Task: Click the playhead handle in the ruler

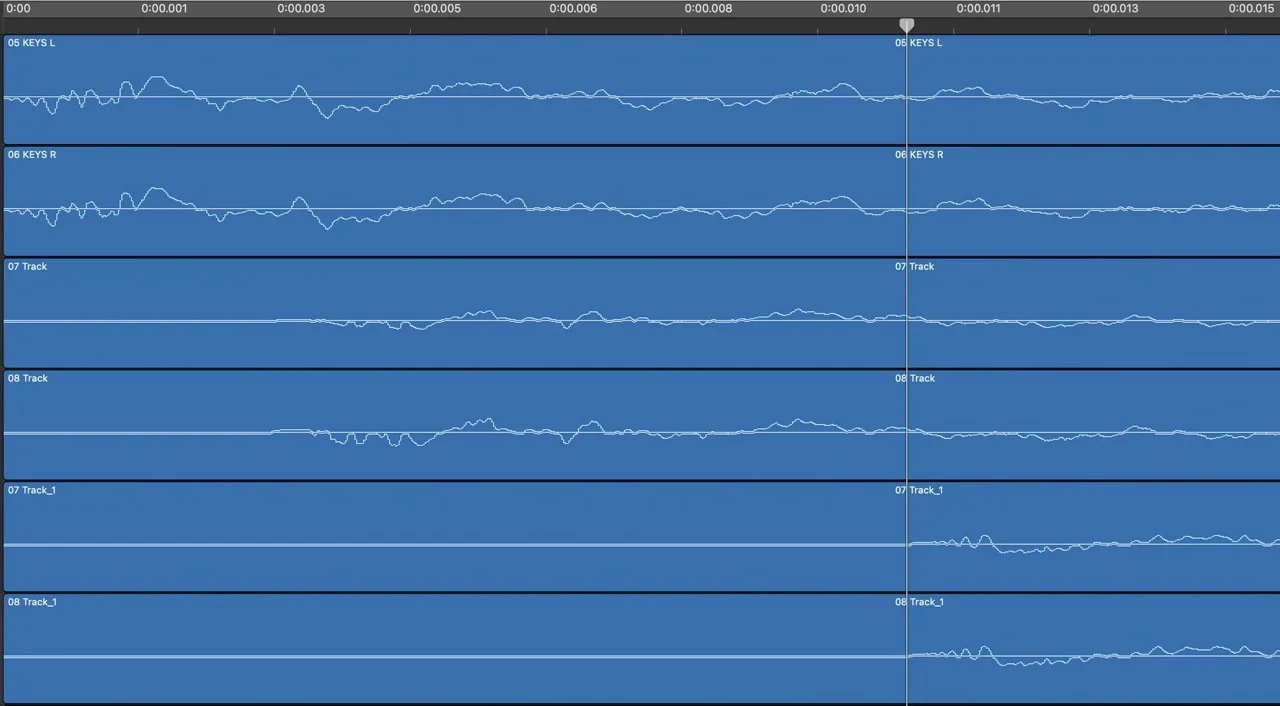Action: pos(906,25)
